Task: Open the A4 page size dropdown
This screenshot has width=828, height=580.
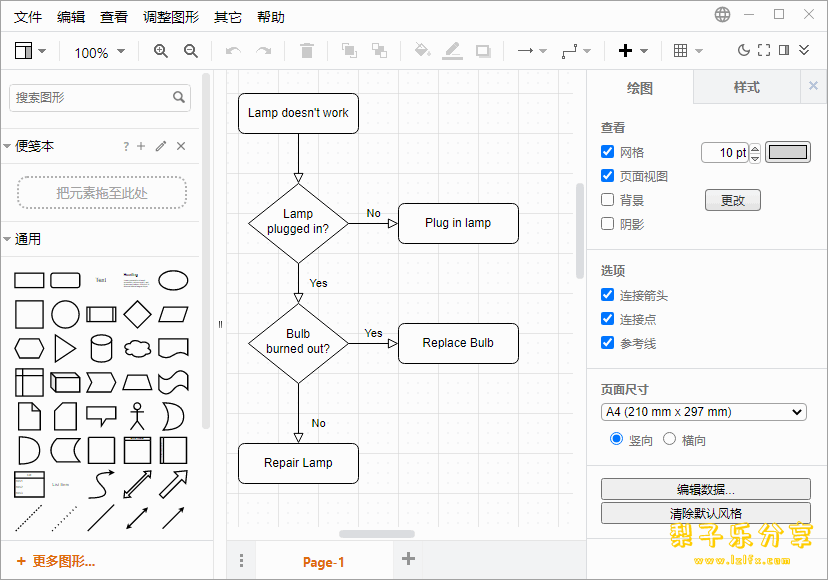Action: 703,412
